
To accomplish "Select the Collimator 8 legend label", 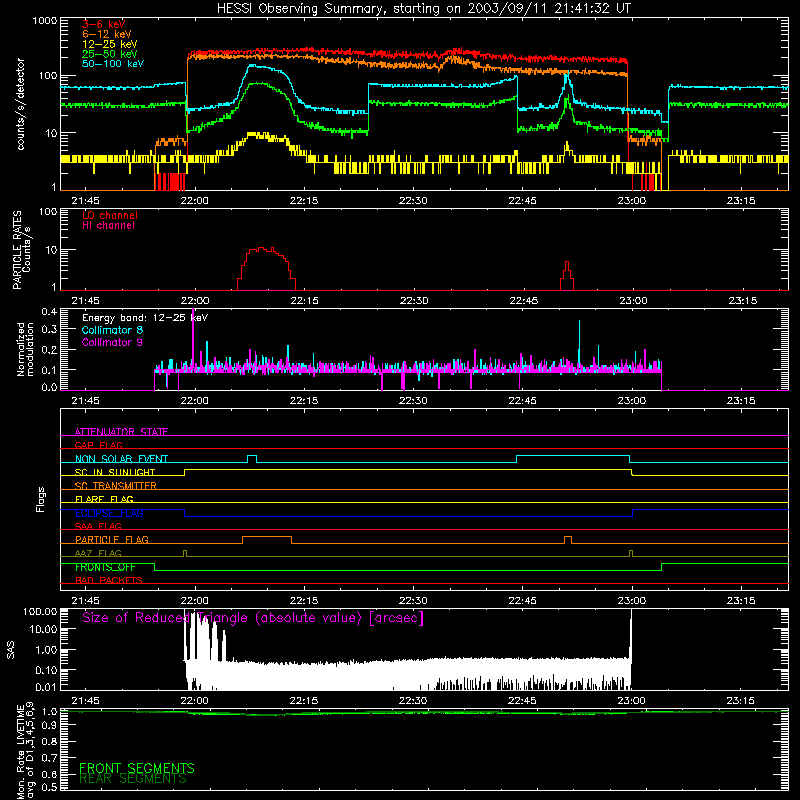I will click(112, 330).
